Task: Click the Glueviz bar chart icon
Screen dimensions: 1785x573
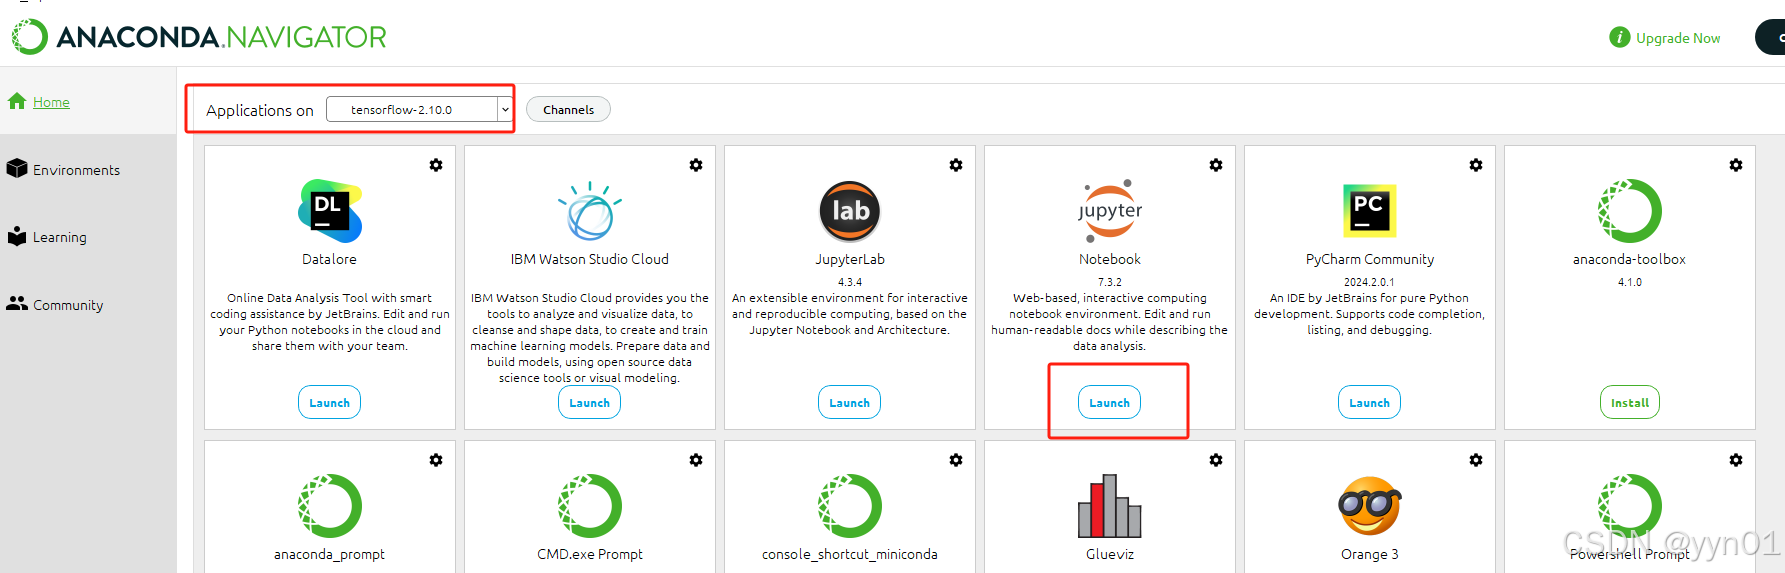Action: tap(1110, 506)
